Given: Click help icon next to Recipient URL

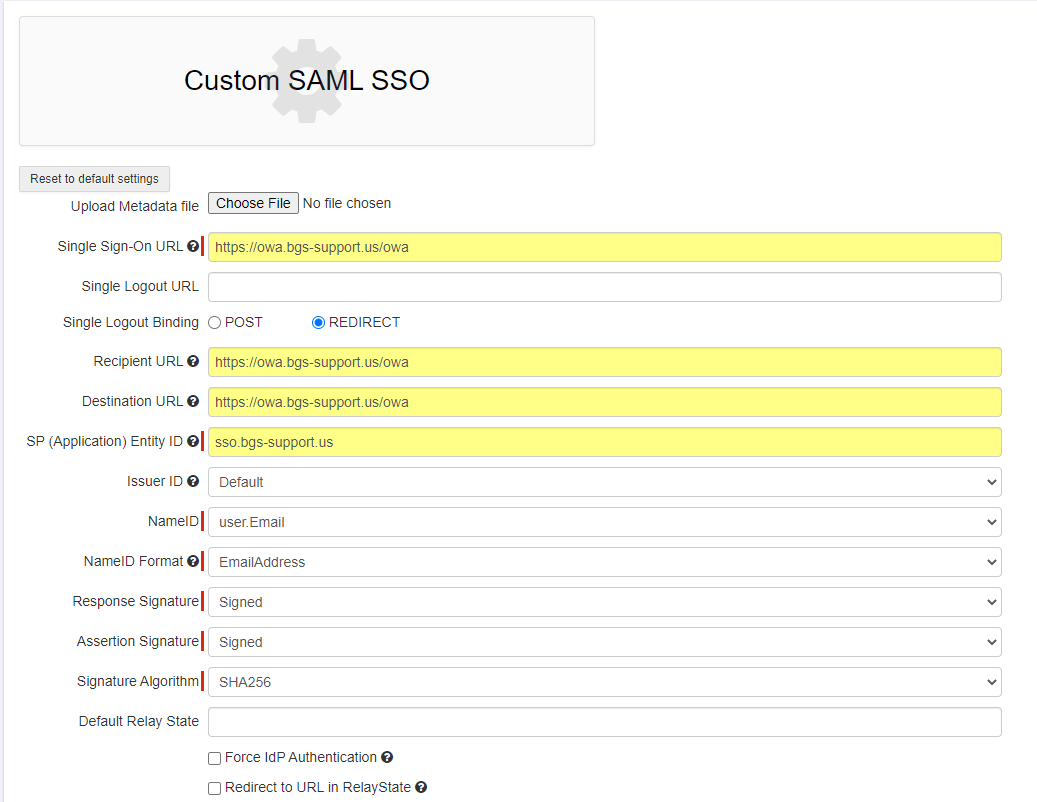Looking at the screenshot, I should pos(192,361).
